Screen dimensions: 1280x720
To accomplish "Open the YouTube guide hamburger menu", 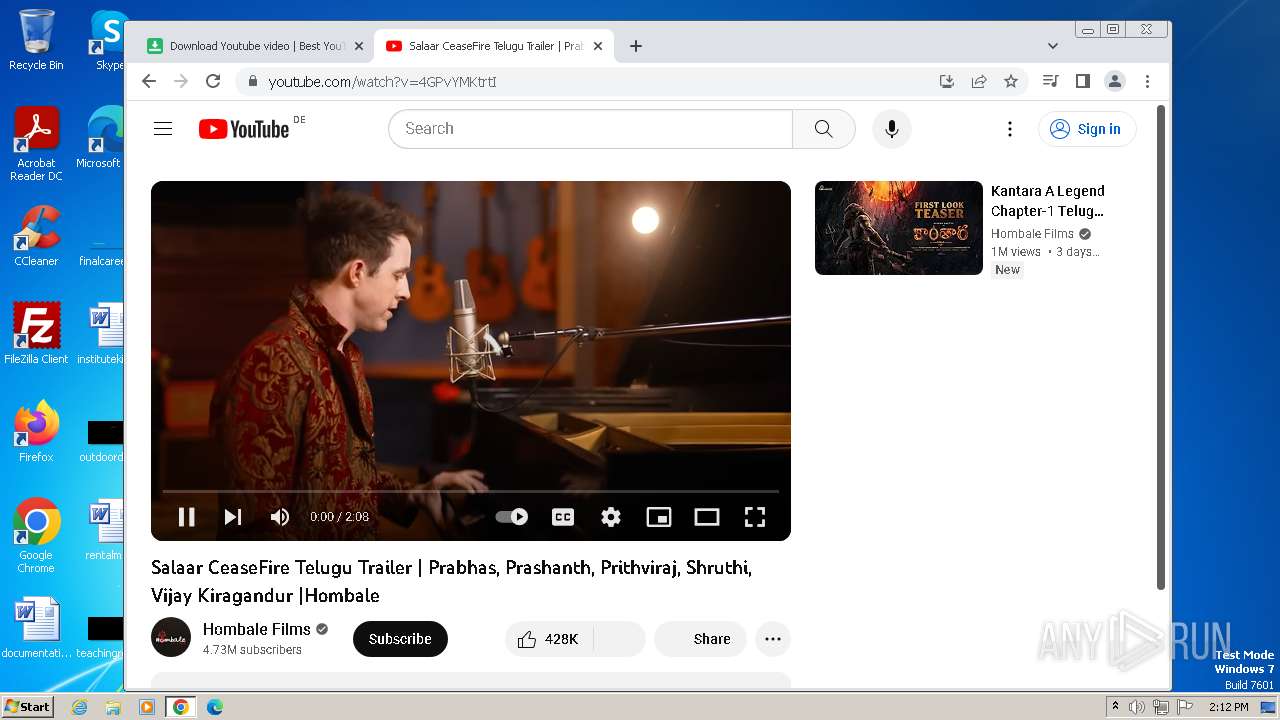I will (163, 129).
